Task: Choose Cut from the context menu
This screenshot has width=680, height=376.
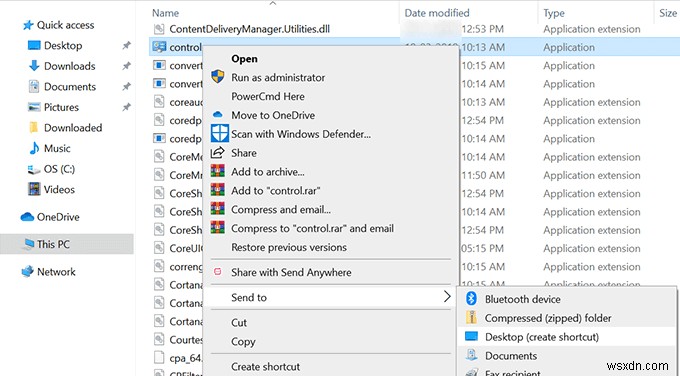Action: tap(239, 323)
